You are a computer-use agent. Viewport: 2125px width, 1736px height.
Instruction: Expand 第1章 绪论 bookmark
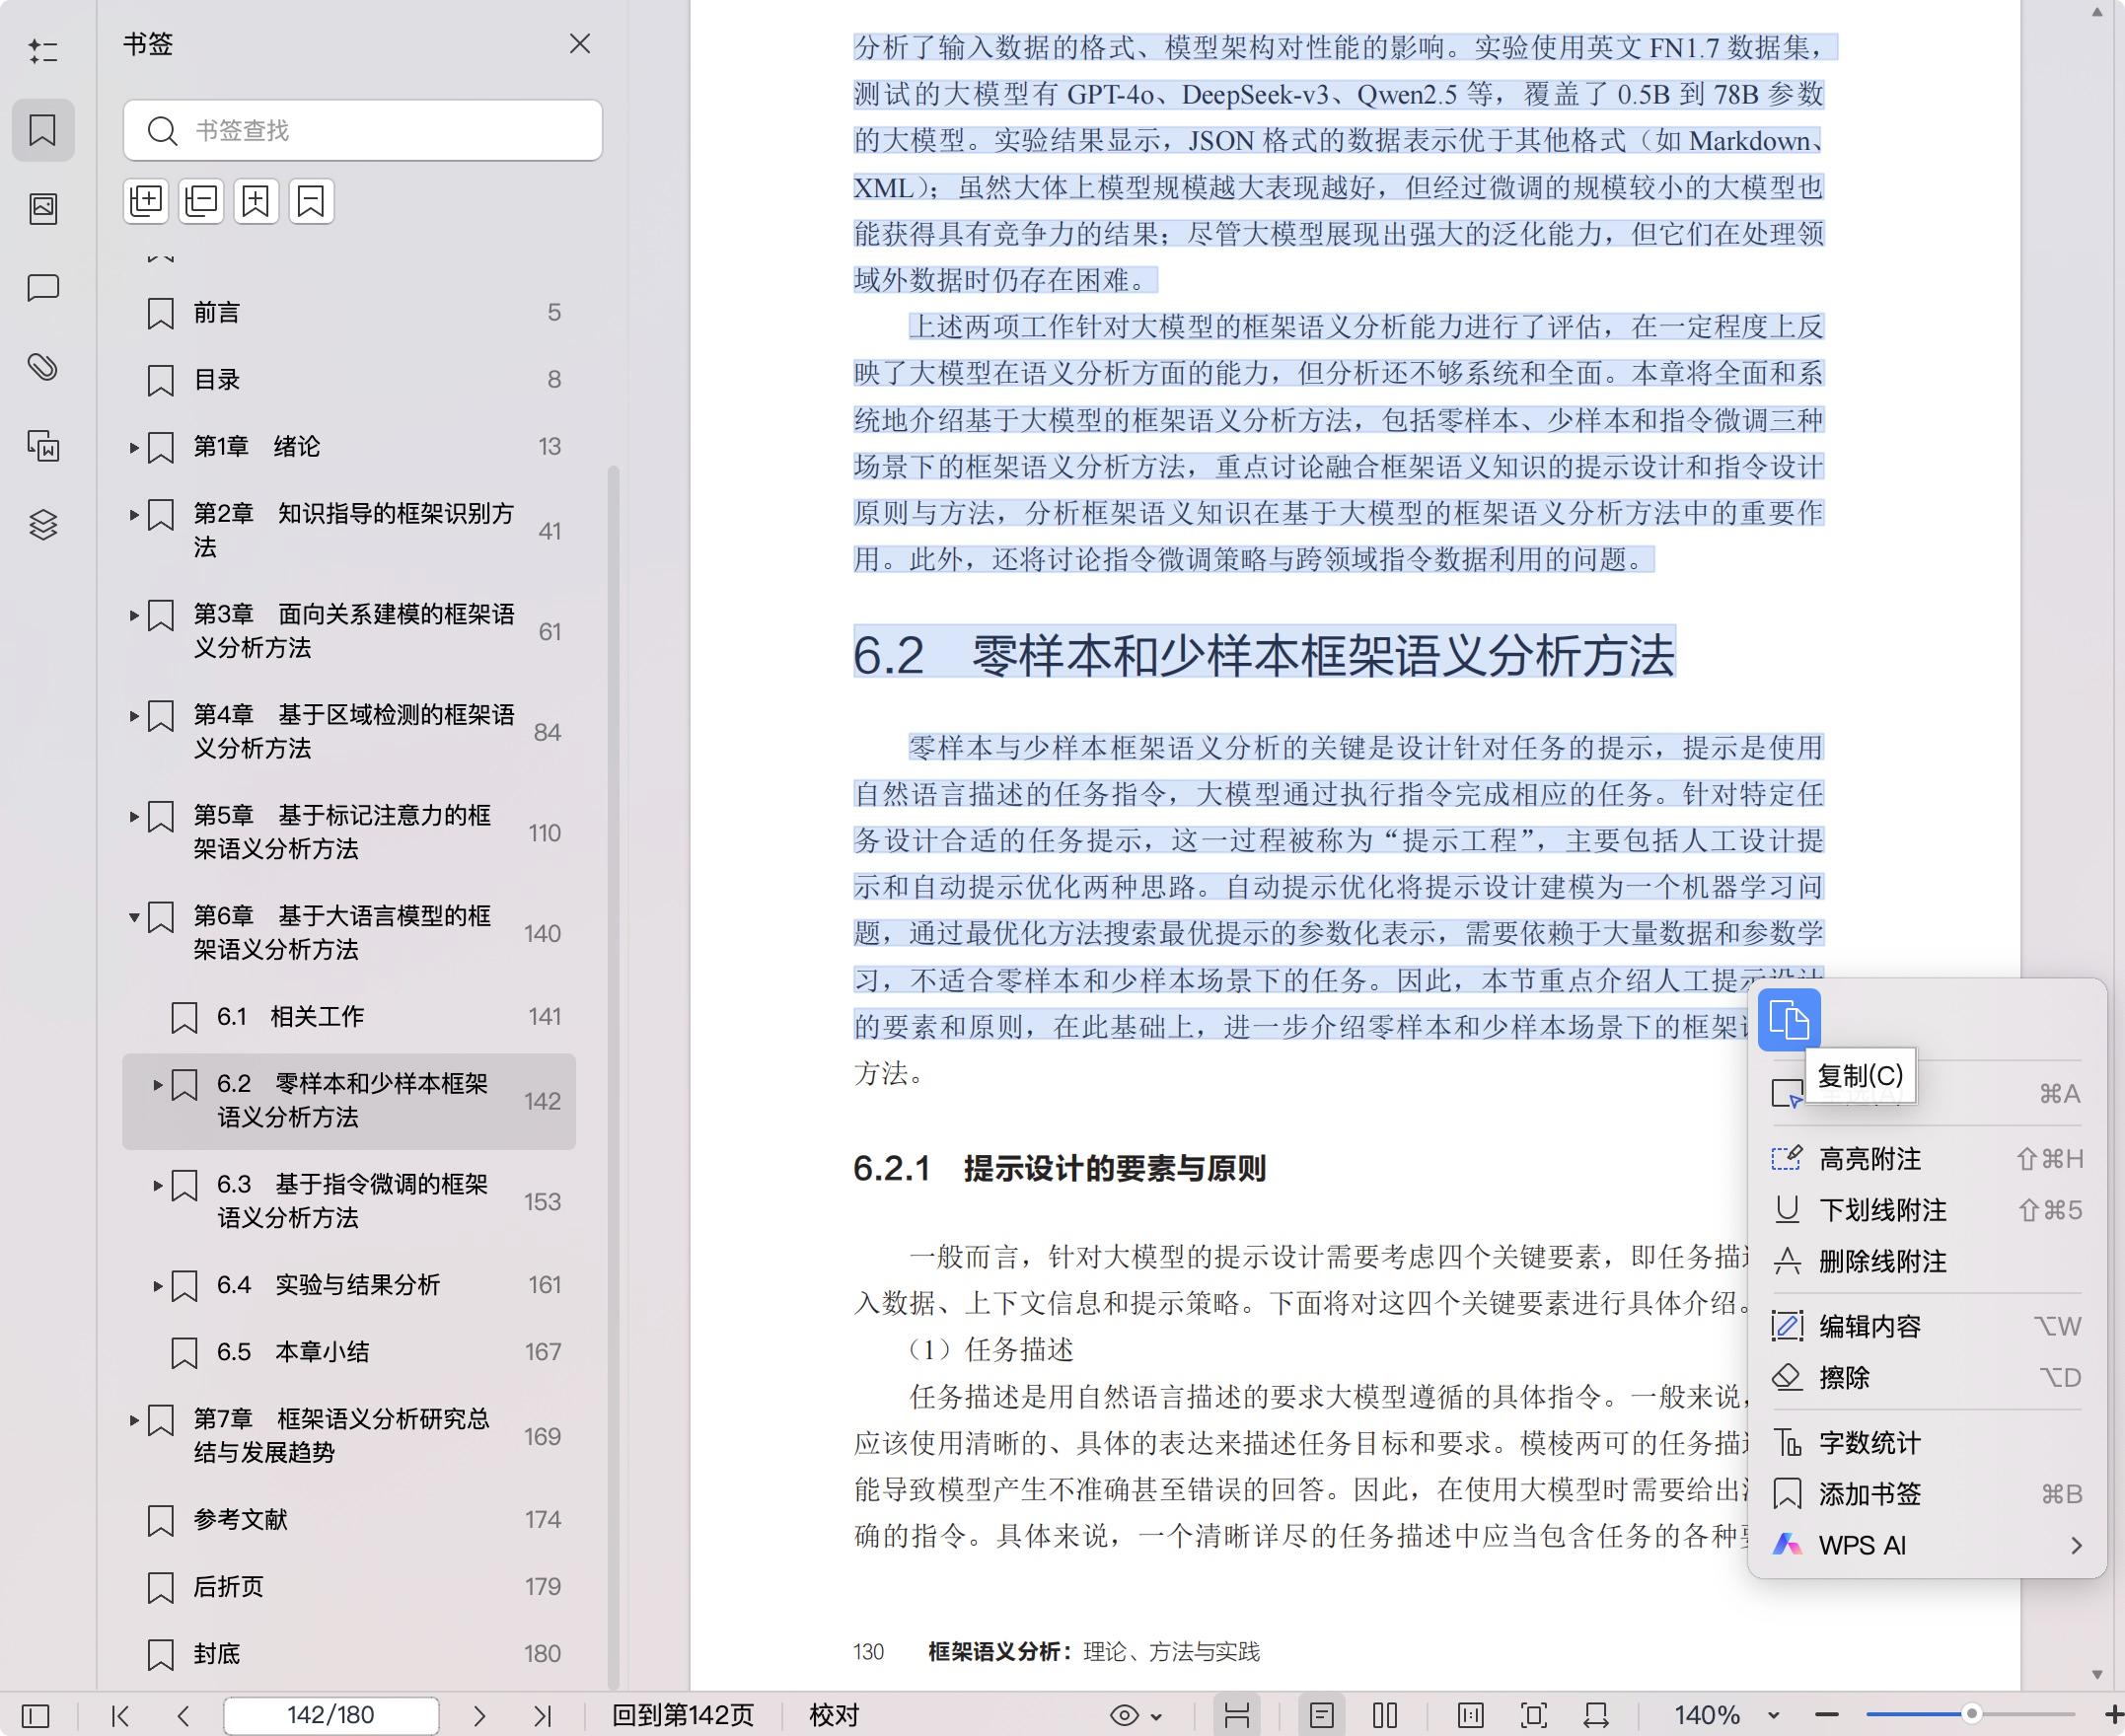tap(133, 447)
